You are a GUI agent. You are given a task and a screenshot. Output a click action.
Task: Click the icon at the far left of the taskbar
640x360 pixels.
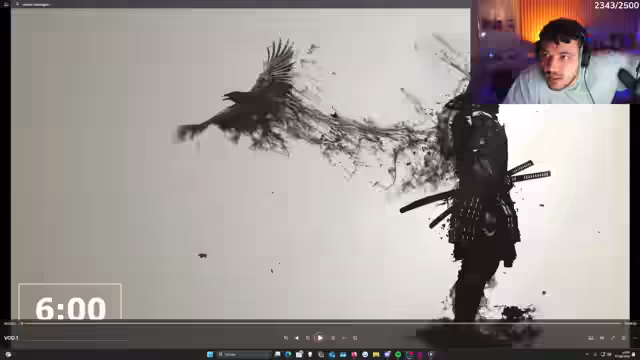[8, 354]
